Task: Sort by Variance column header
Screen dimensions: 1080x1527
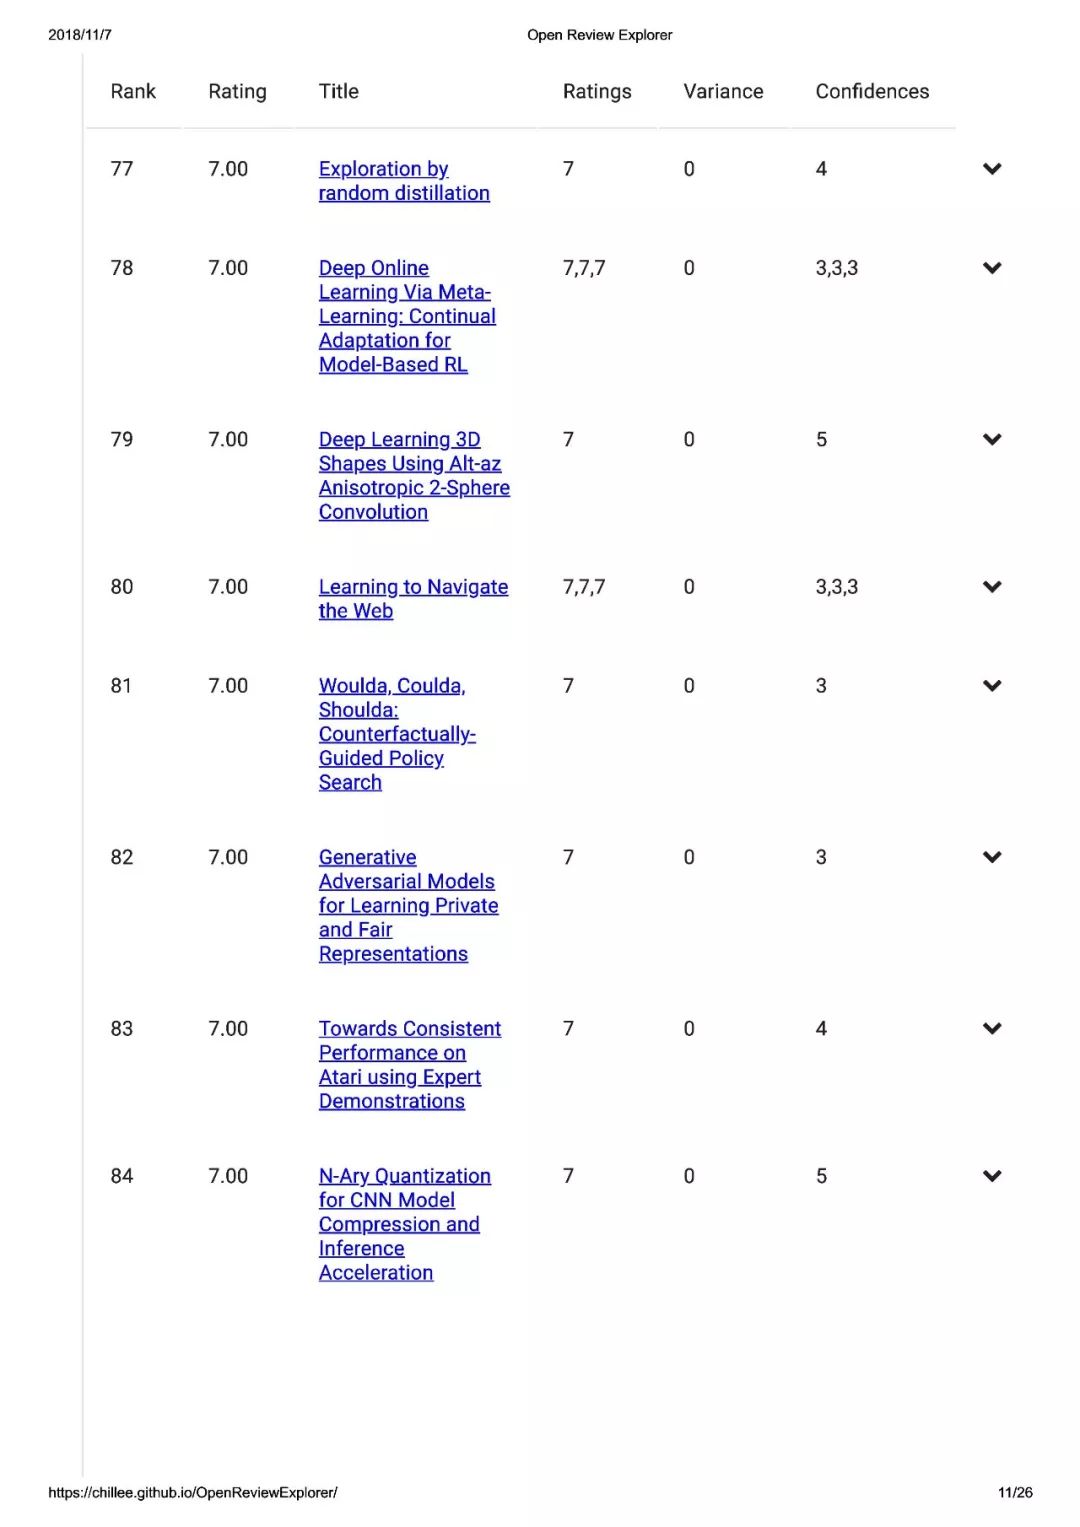Action: 723,91
